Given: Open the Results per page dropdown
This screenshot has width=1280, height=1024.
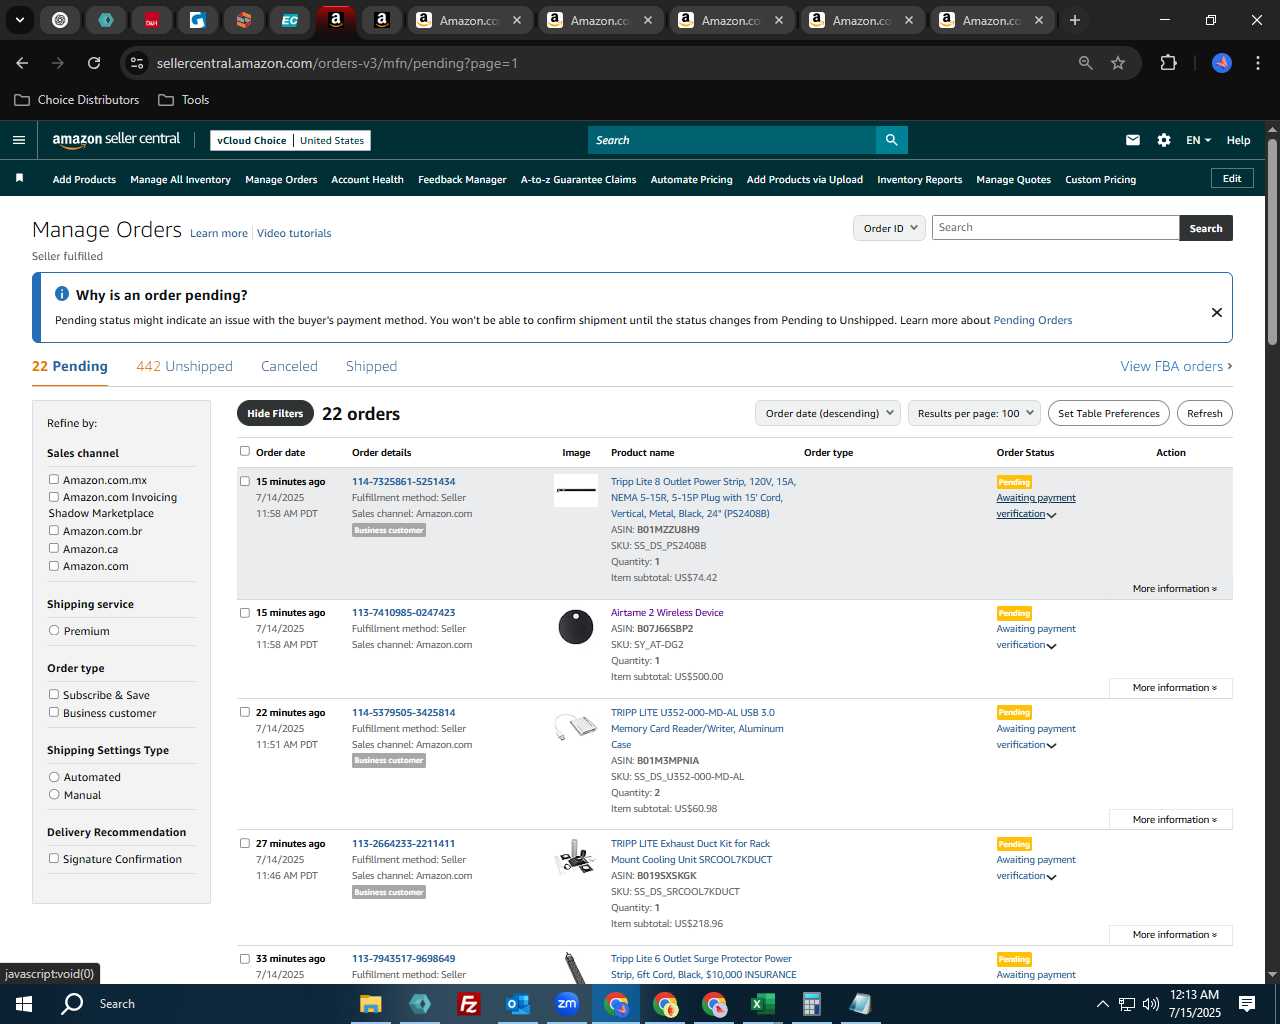Looking at the screenshot, I should point(975,413).
